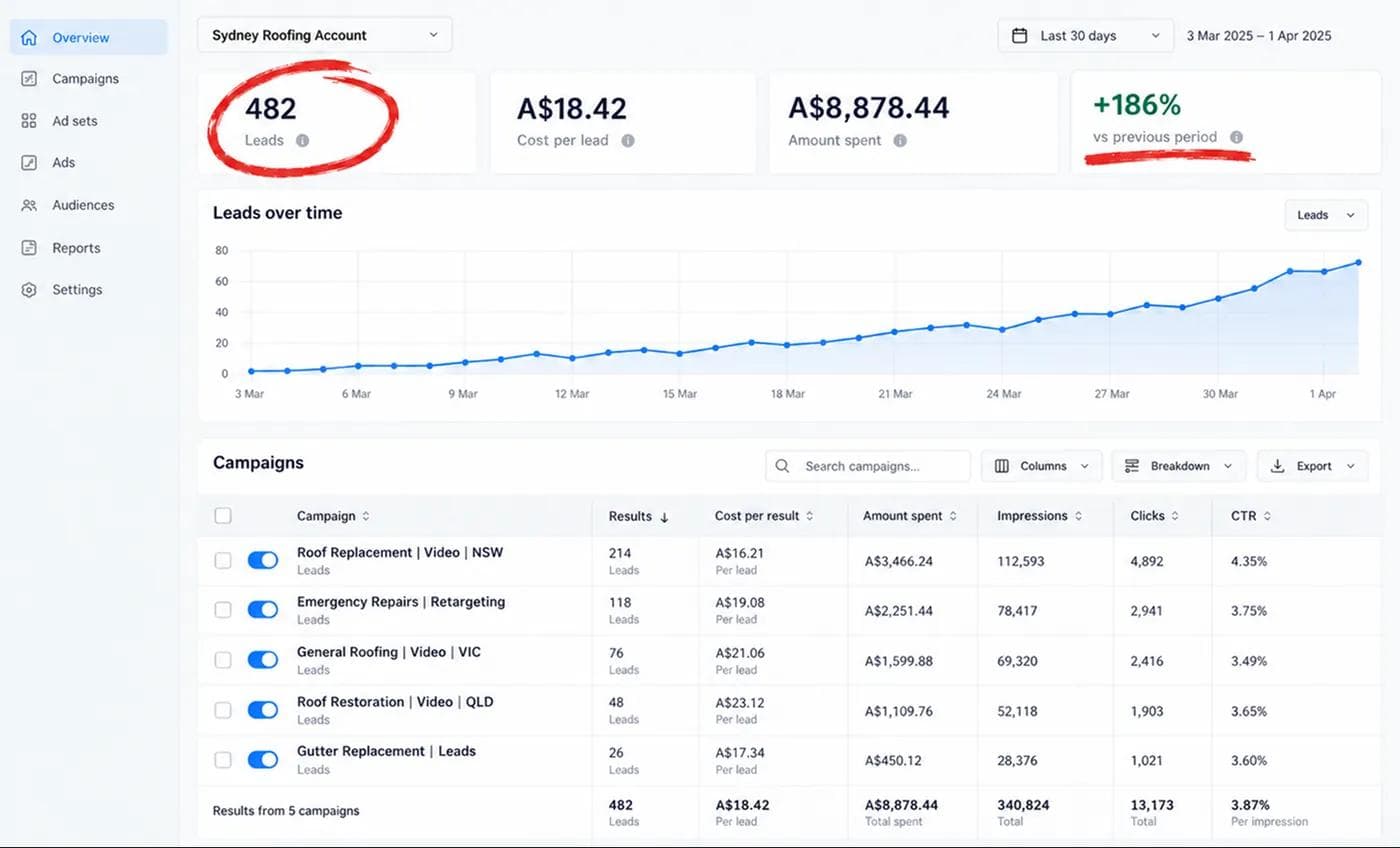The width and height of the screenshot is (1400, 848).
Task: Expand the Breakdown dropdown arrow
Action: coord(1228,466)
